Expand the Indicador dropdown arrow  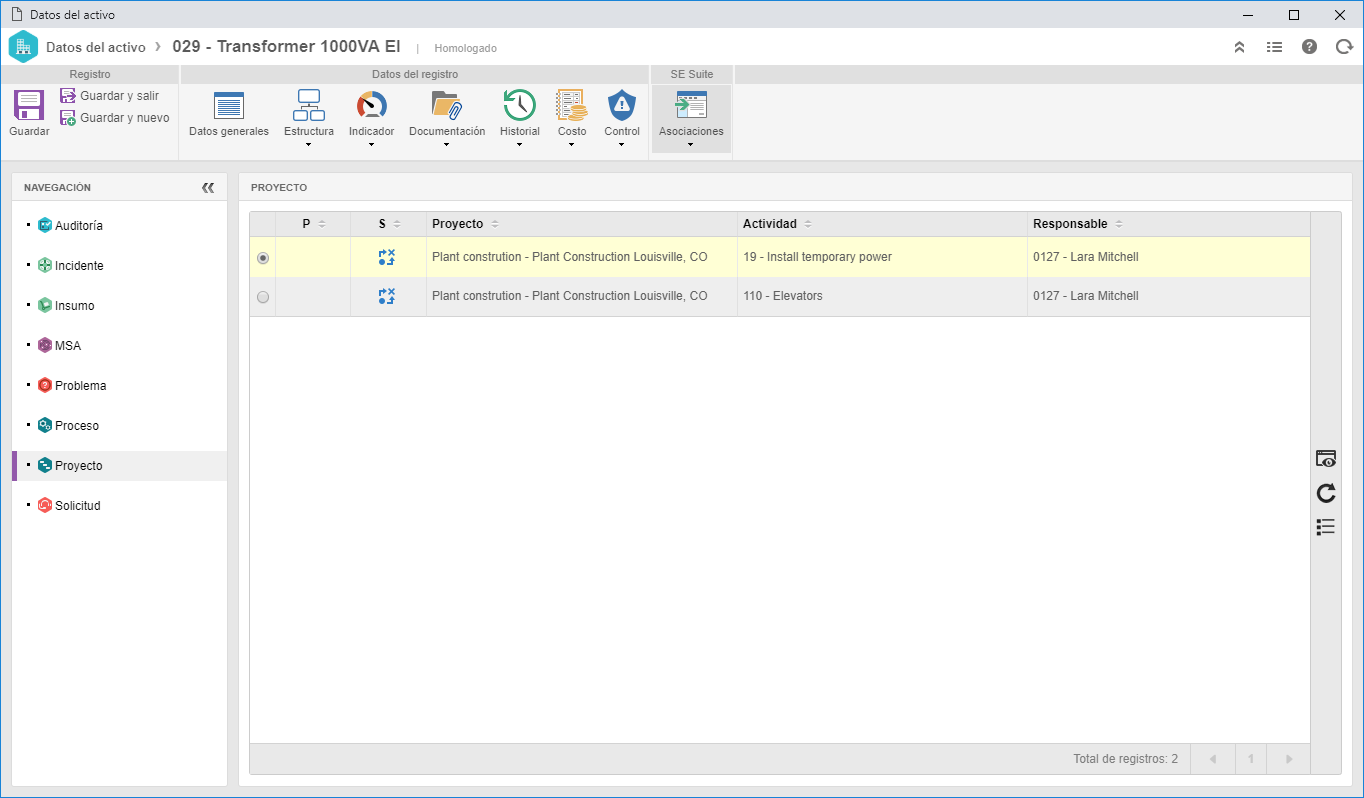[371, 145]
